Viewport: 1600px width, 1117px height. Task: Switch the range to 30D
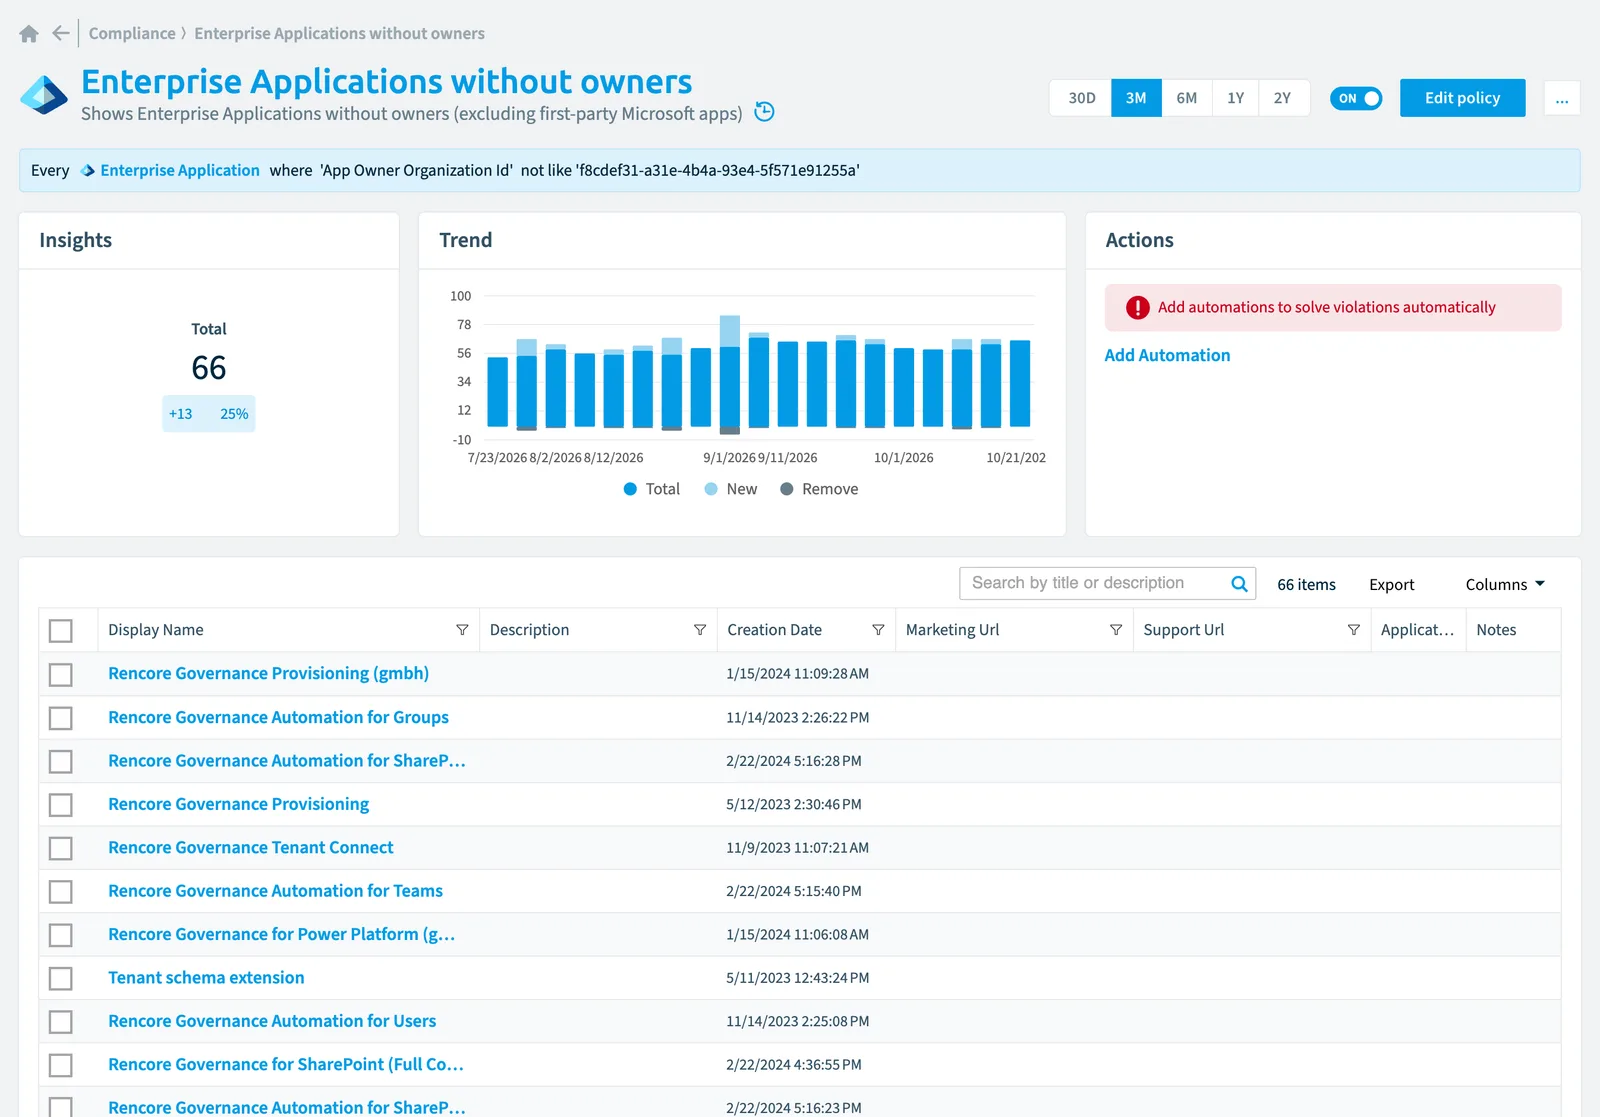1082,98
